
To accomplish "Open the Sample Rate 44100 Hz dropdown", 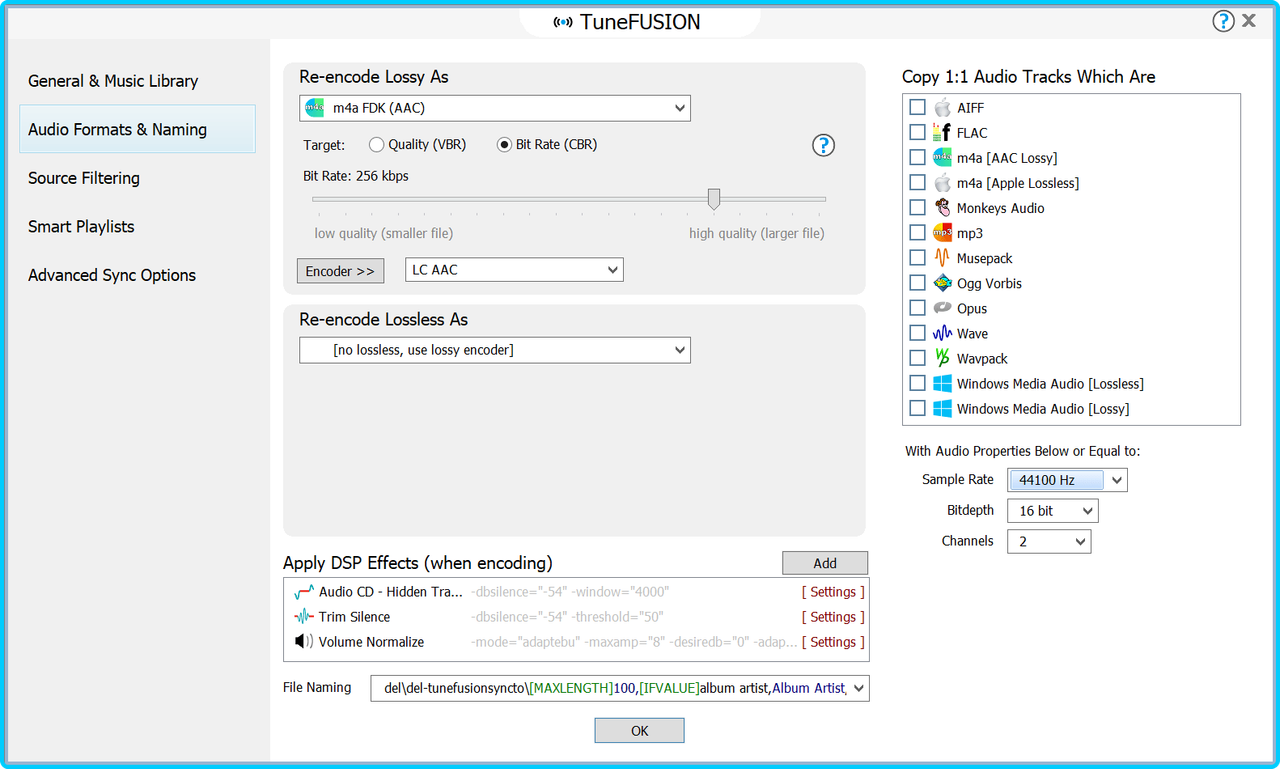I will click(x=1067, y=480).
